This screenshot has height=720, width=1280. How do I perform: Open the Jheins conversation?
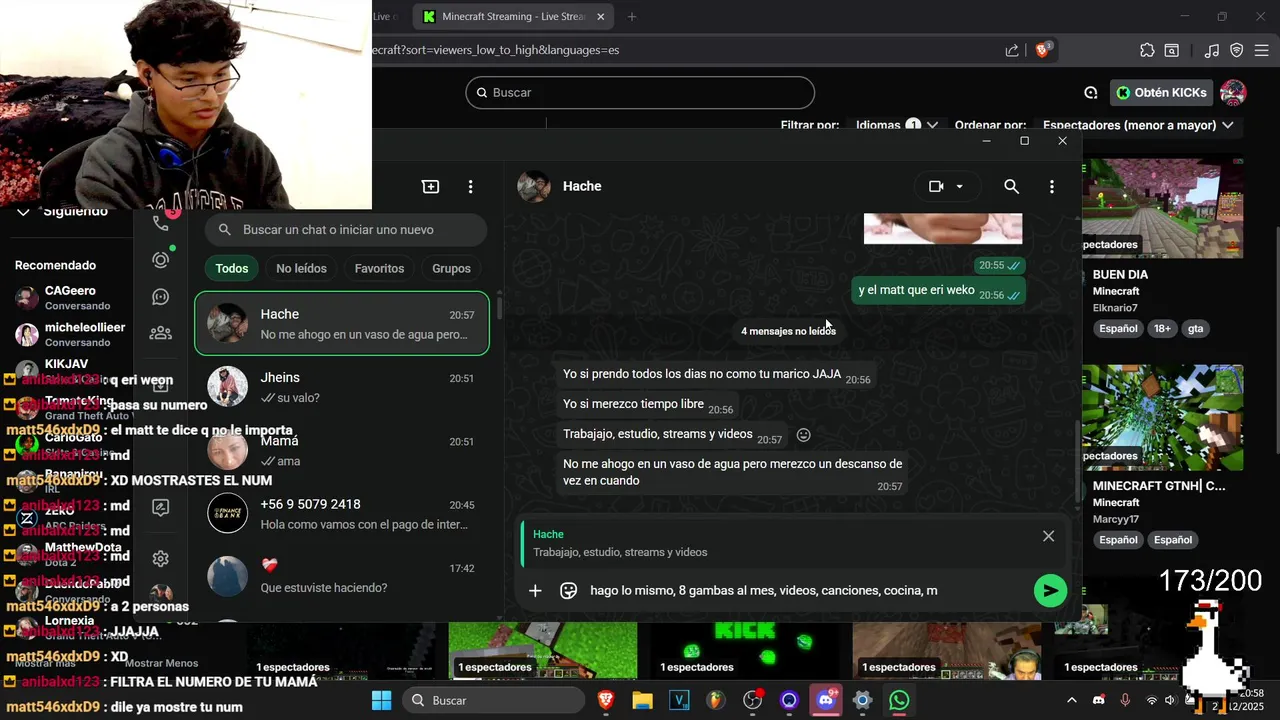(342, 387)
